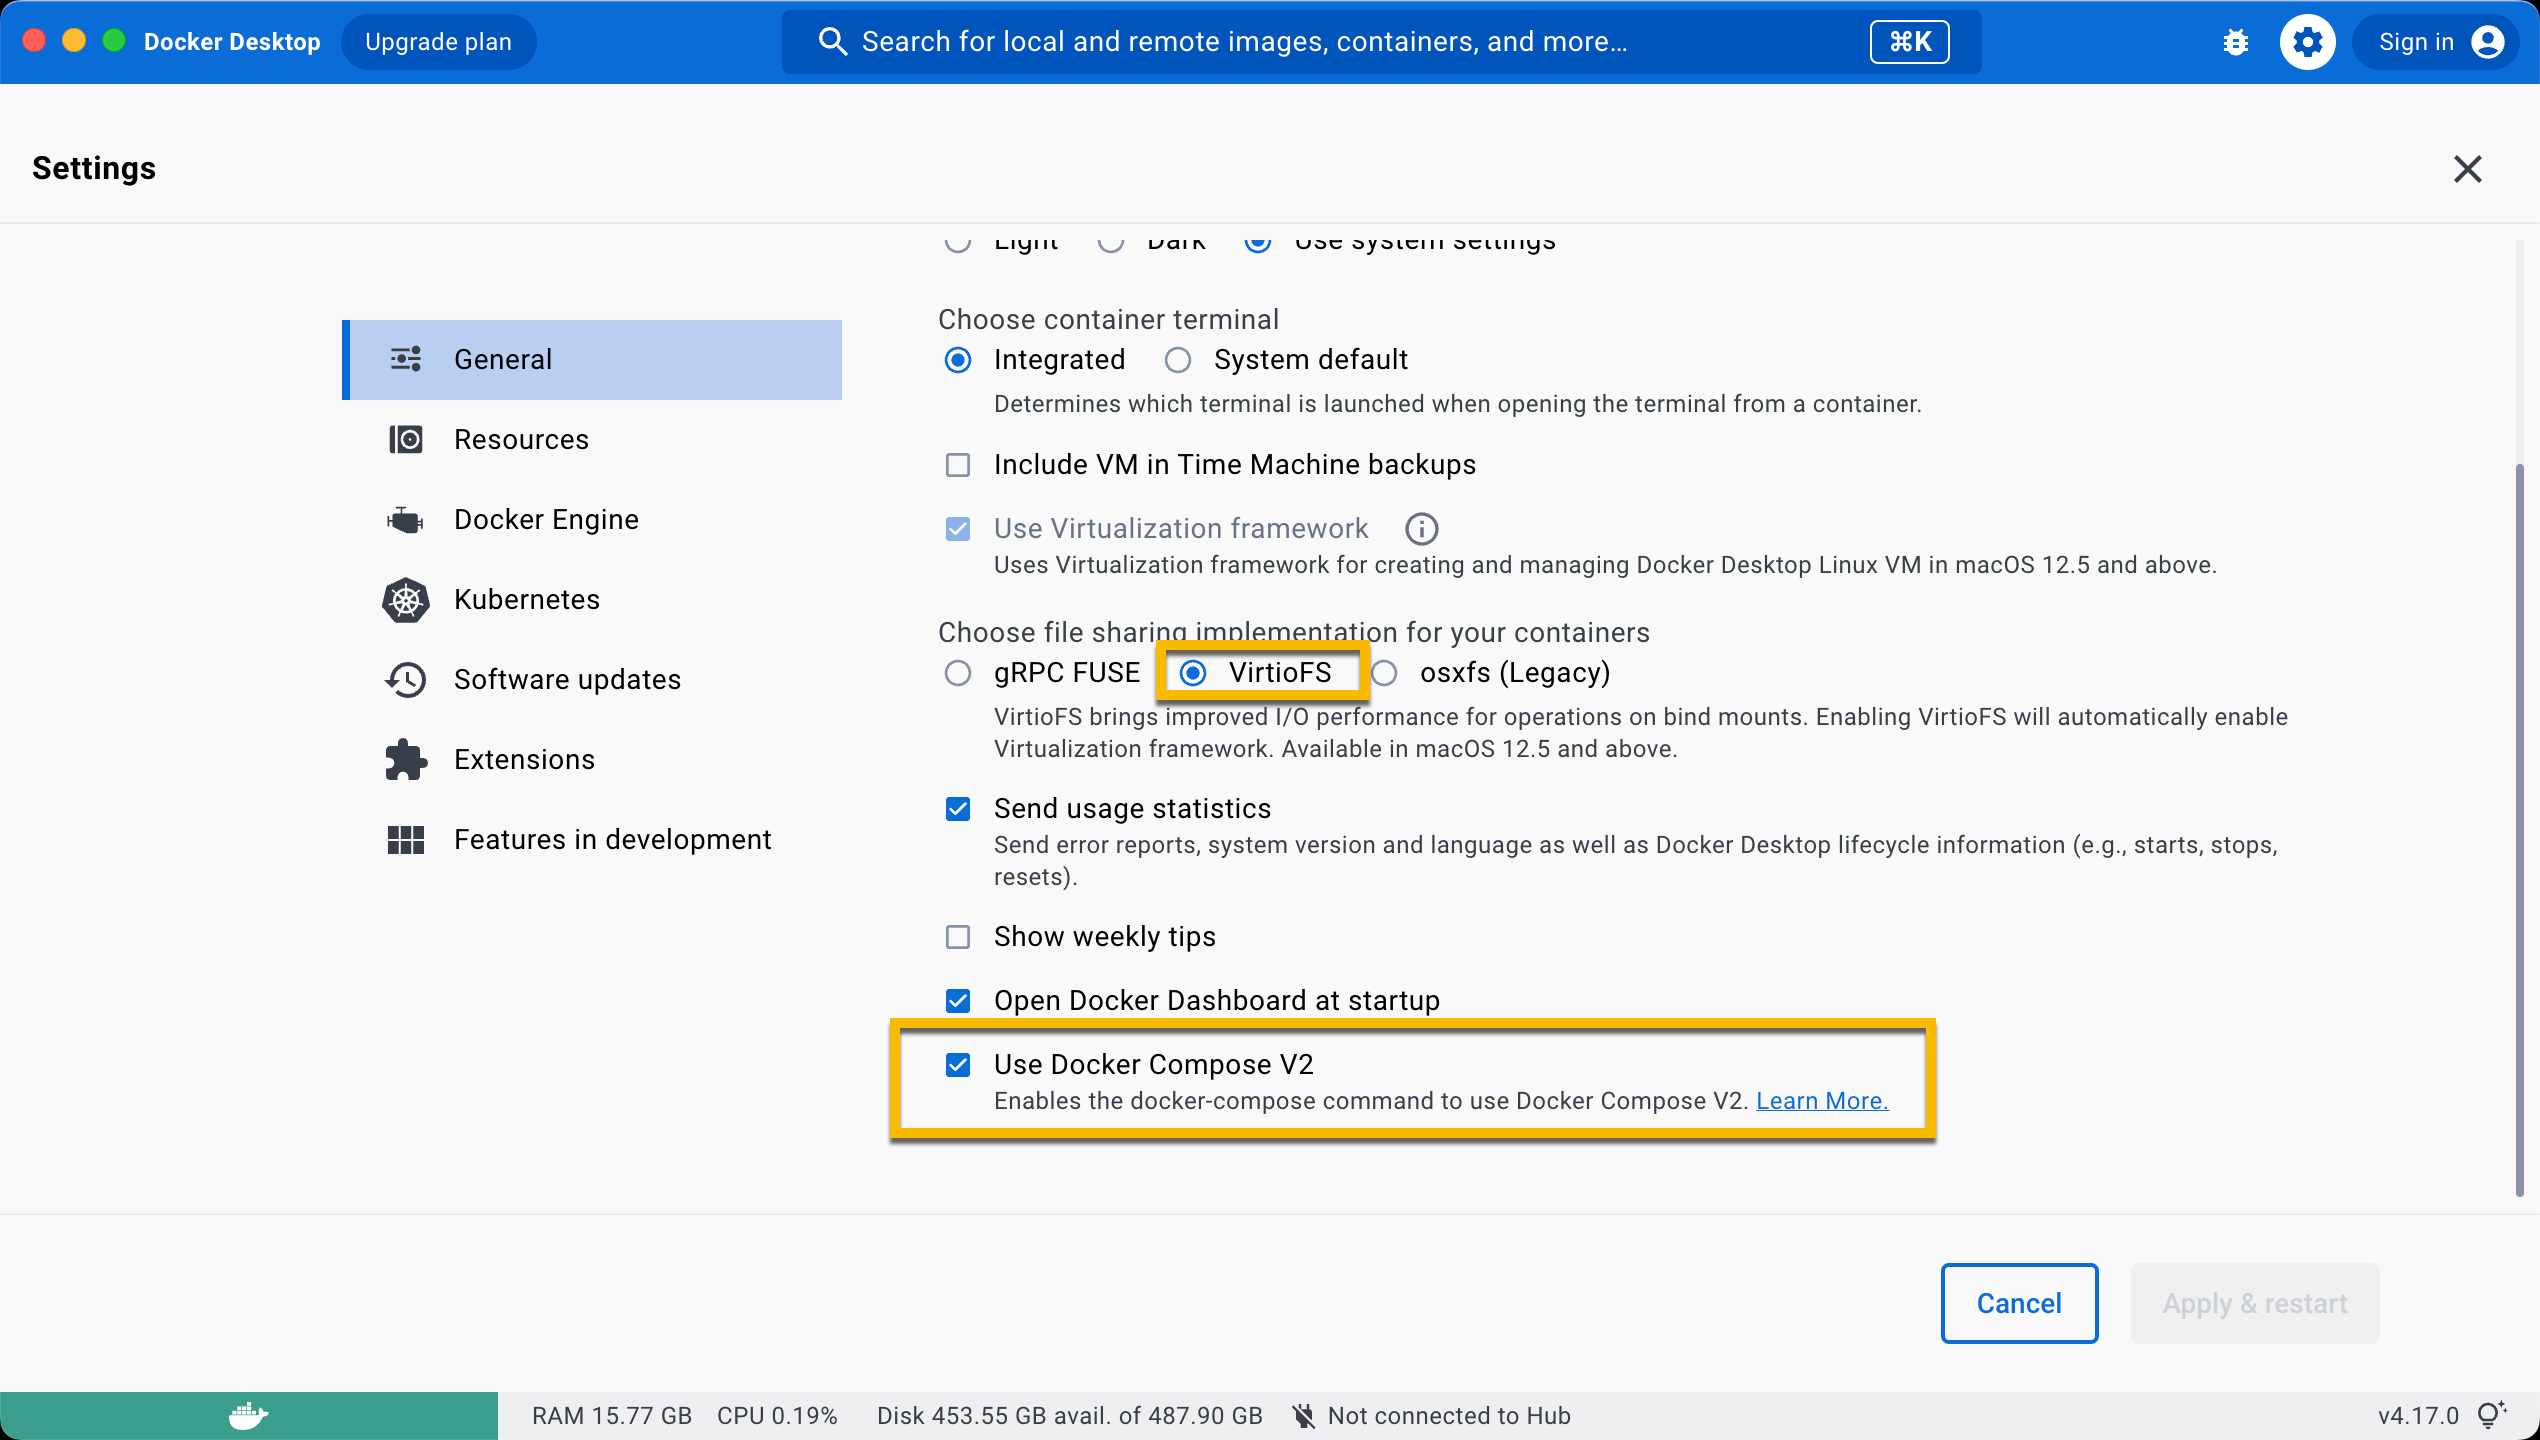Choose osxfs (Legacy) file sharing
The width and height of the screenshot is (2540, 1440).
coord(1384,673)
